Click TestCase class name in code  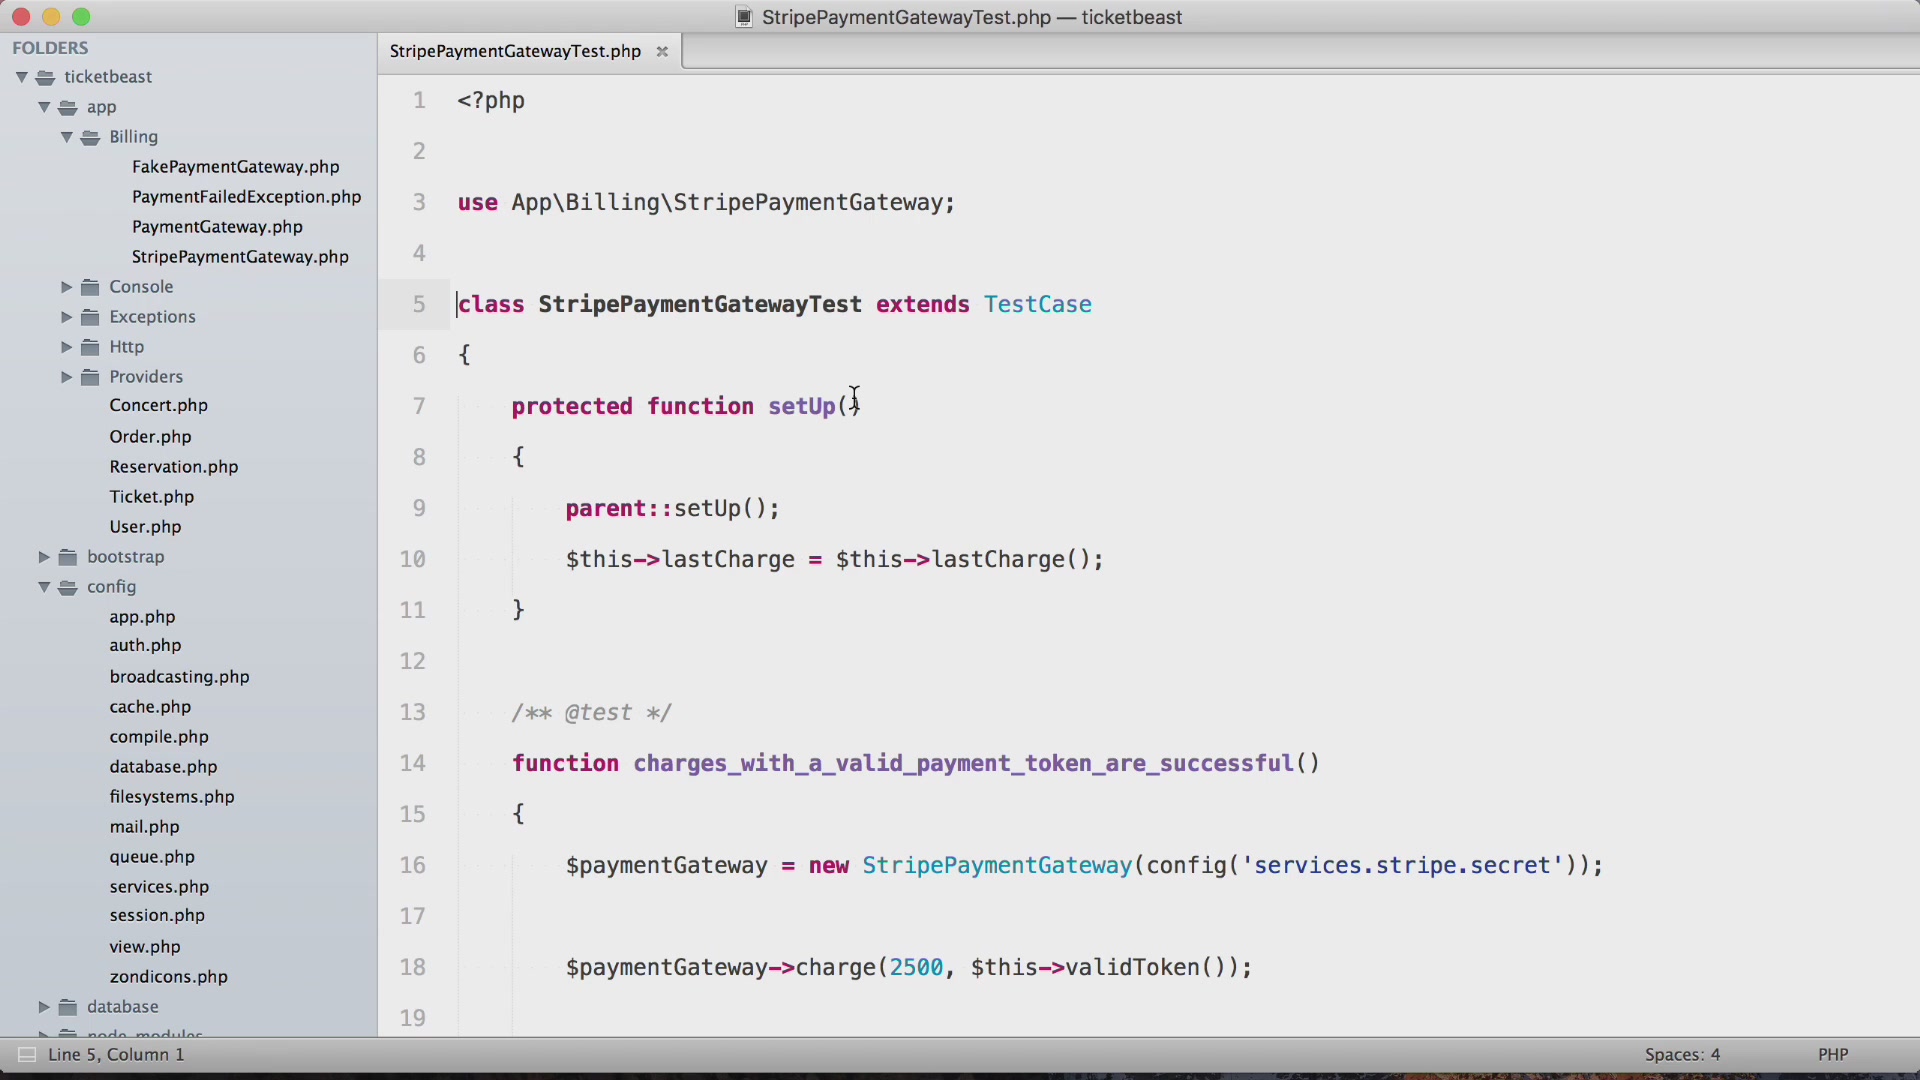[1037, 304]
